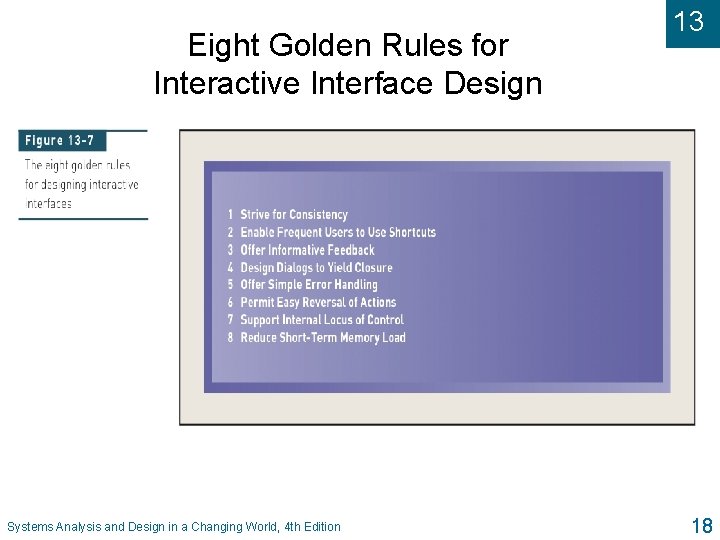Select "Enable Frequent Users to Use Shortcuts"
Viewport: 720px width, 540px height.
[x=338, y=232]
